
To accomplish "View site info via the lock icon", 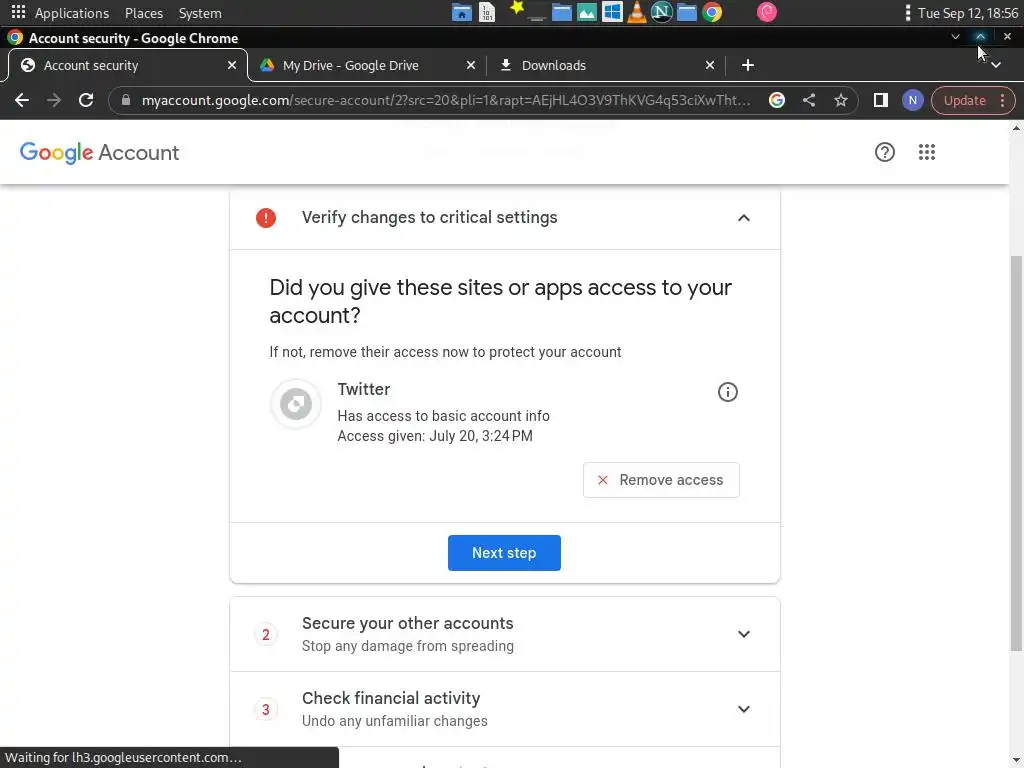I will [x=126, y=100].
